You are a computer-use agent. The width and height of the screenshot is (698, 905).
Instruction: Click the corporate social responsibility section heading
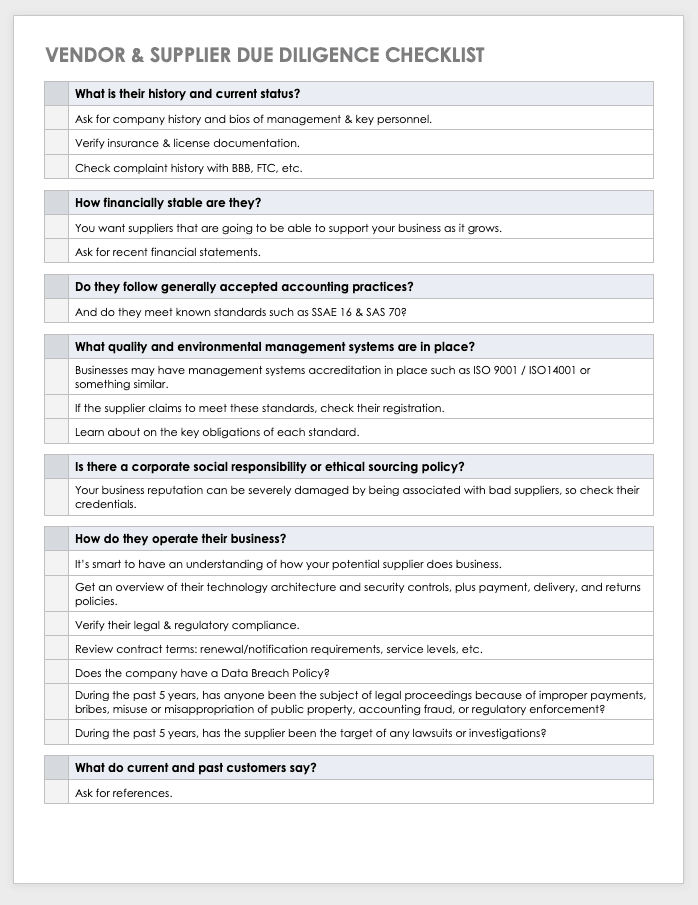[x=269, y=467]
